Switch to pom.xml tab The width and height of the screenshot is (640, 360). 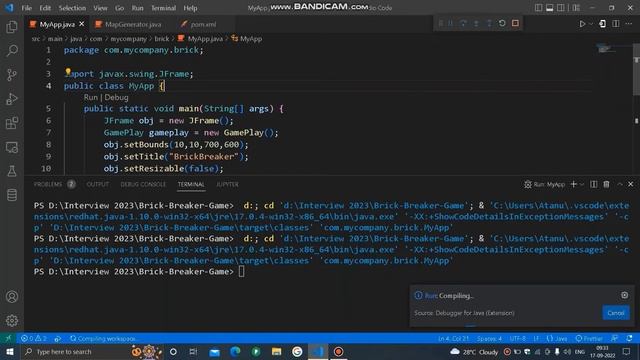pos(203,24)
